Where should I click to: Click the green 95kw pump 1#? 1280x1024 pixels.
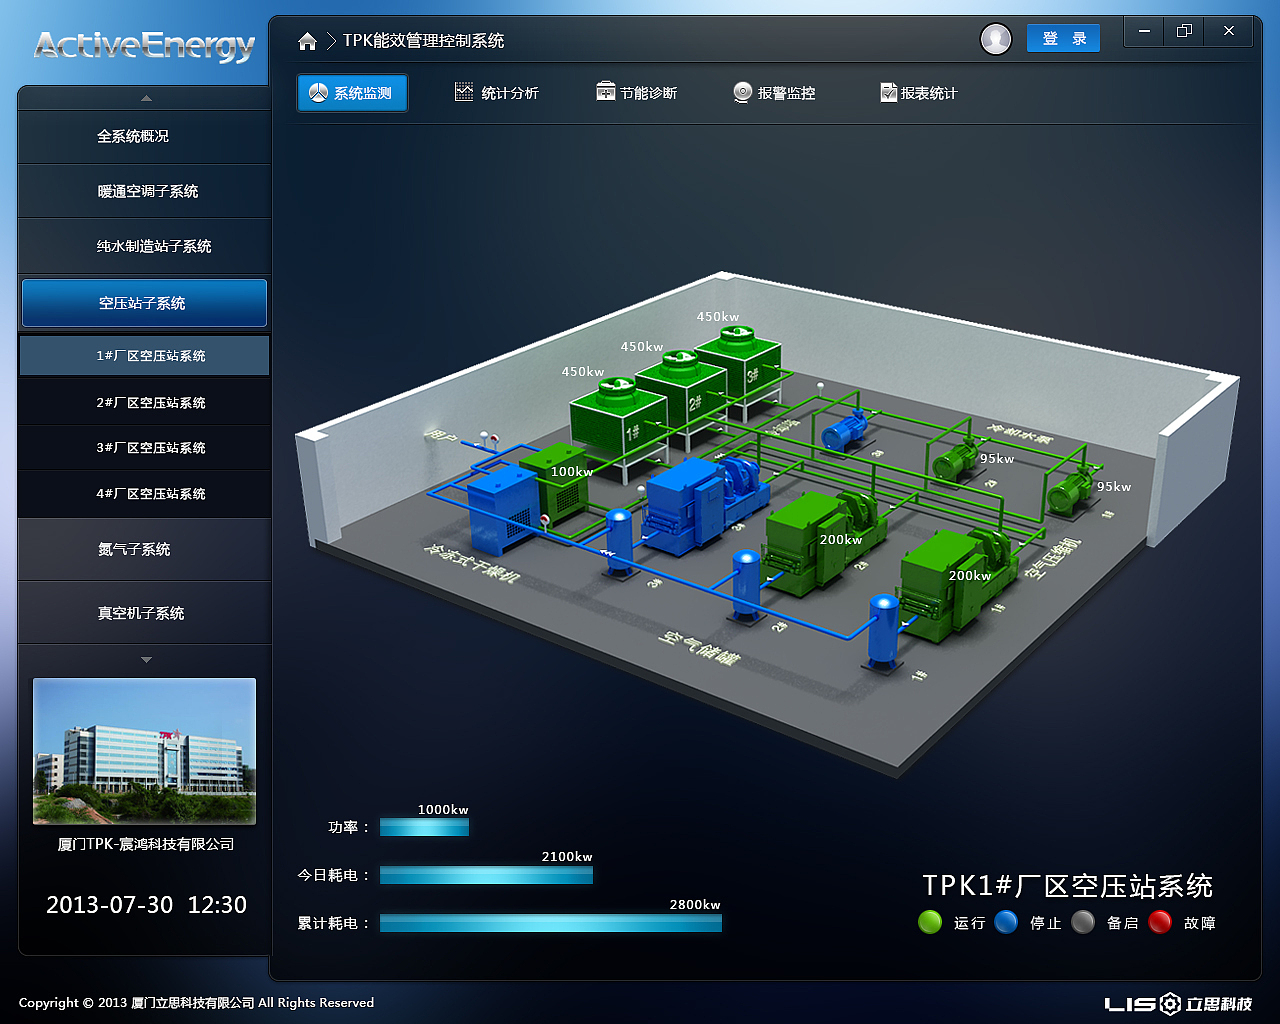(1072, 493)
